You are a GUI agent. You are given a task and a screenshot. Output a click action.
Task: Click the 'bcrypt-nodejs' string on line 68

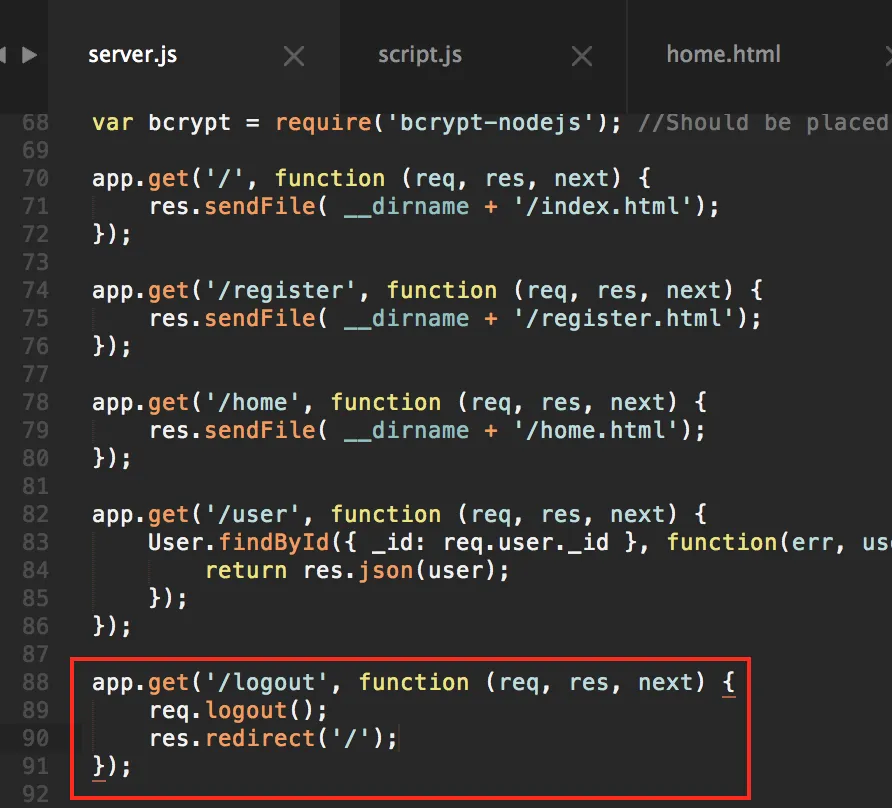click(490, 123)
